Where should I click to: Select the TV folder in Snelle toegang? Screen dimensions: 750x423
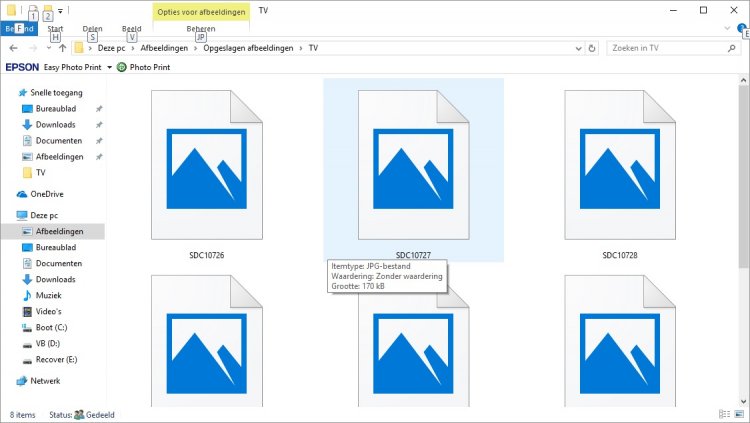pyautogui.click(x=40, y=172)
